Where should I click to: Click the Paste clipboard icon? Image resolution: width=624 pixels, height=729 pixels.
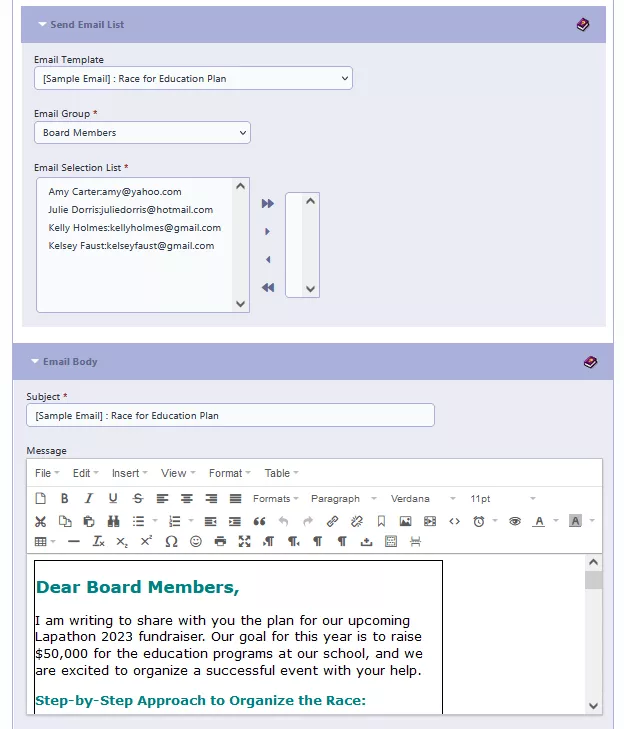[89, 521]
